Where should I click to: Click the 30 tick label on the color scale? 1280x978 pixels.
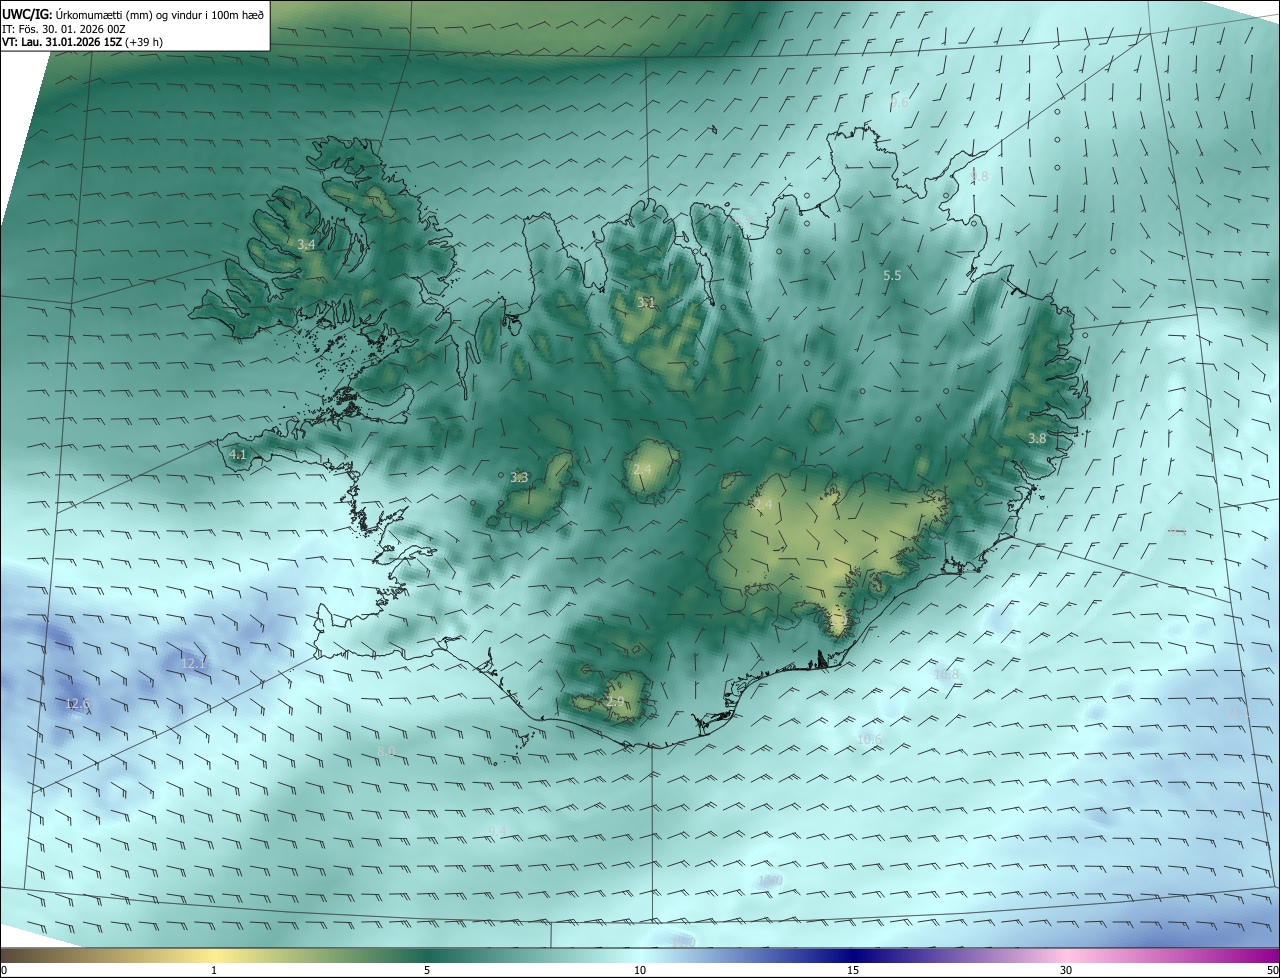click(1066, 970)
